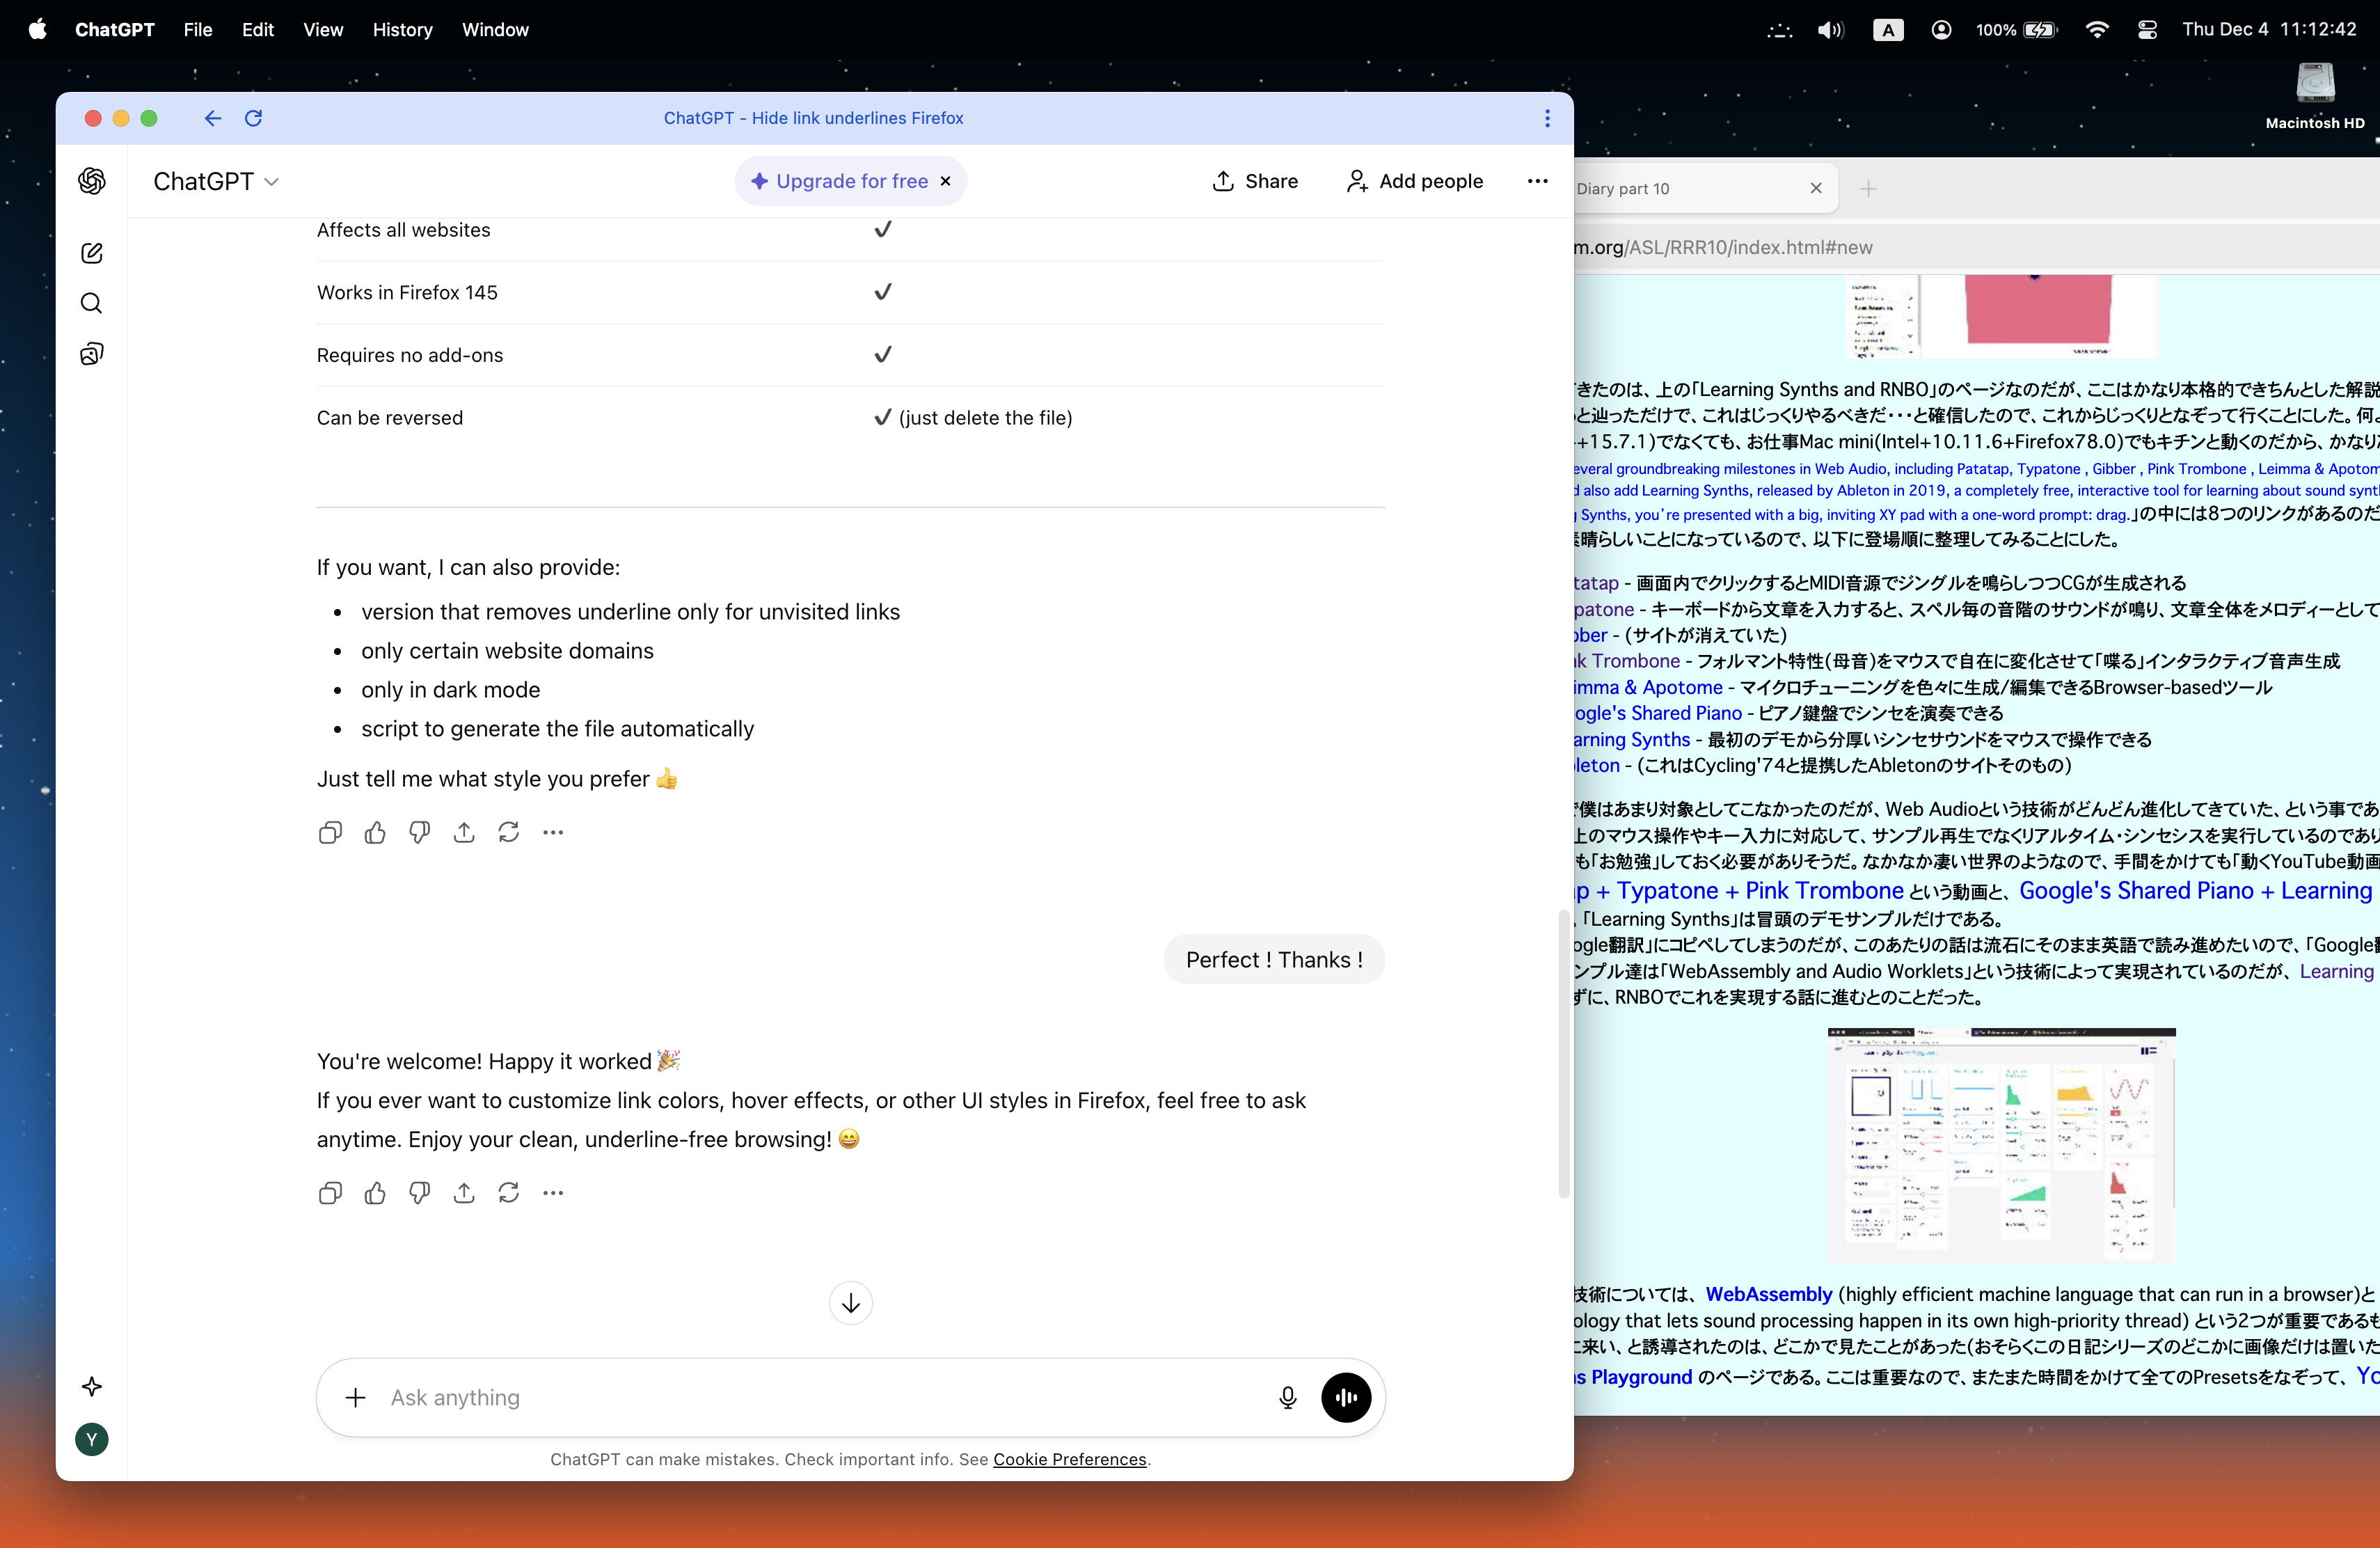The width and height of the screenshot is (2380, 1548).
Task: Open the History menu
Action: pyautogui.click(x=402, y=30)
